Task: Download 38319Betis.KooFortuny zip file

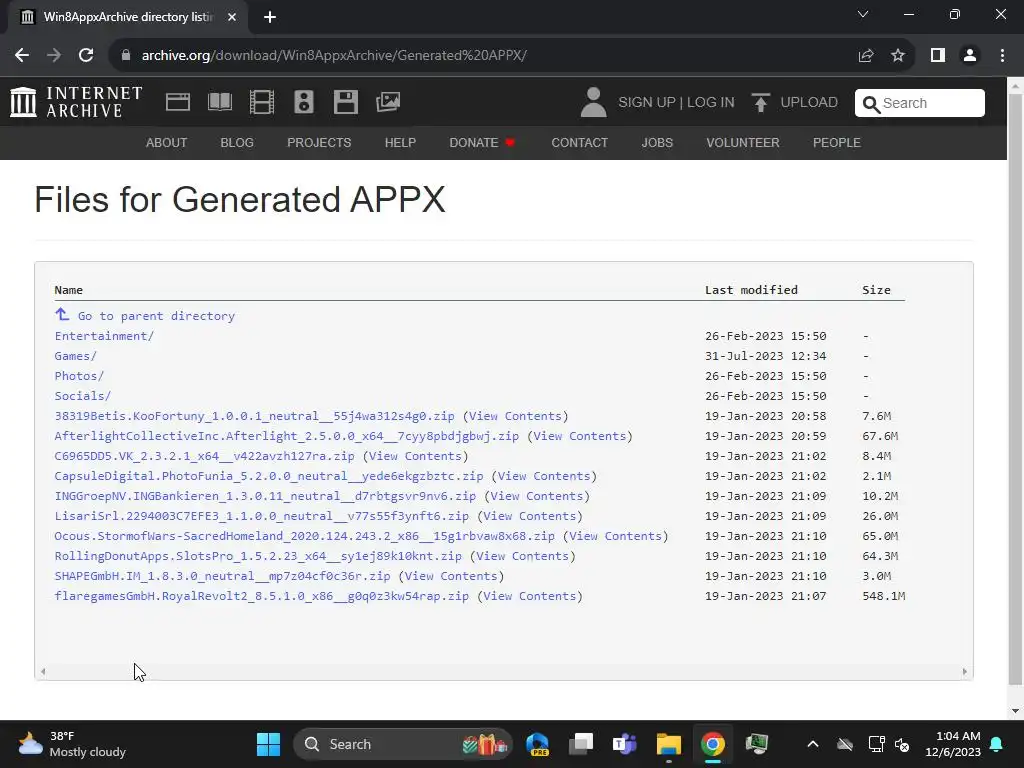Action: coord(254,416)
